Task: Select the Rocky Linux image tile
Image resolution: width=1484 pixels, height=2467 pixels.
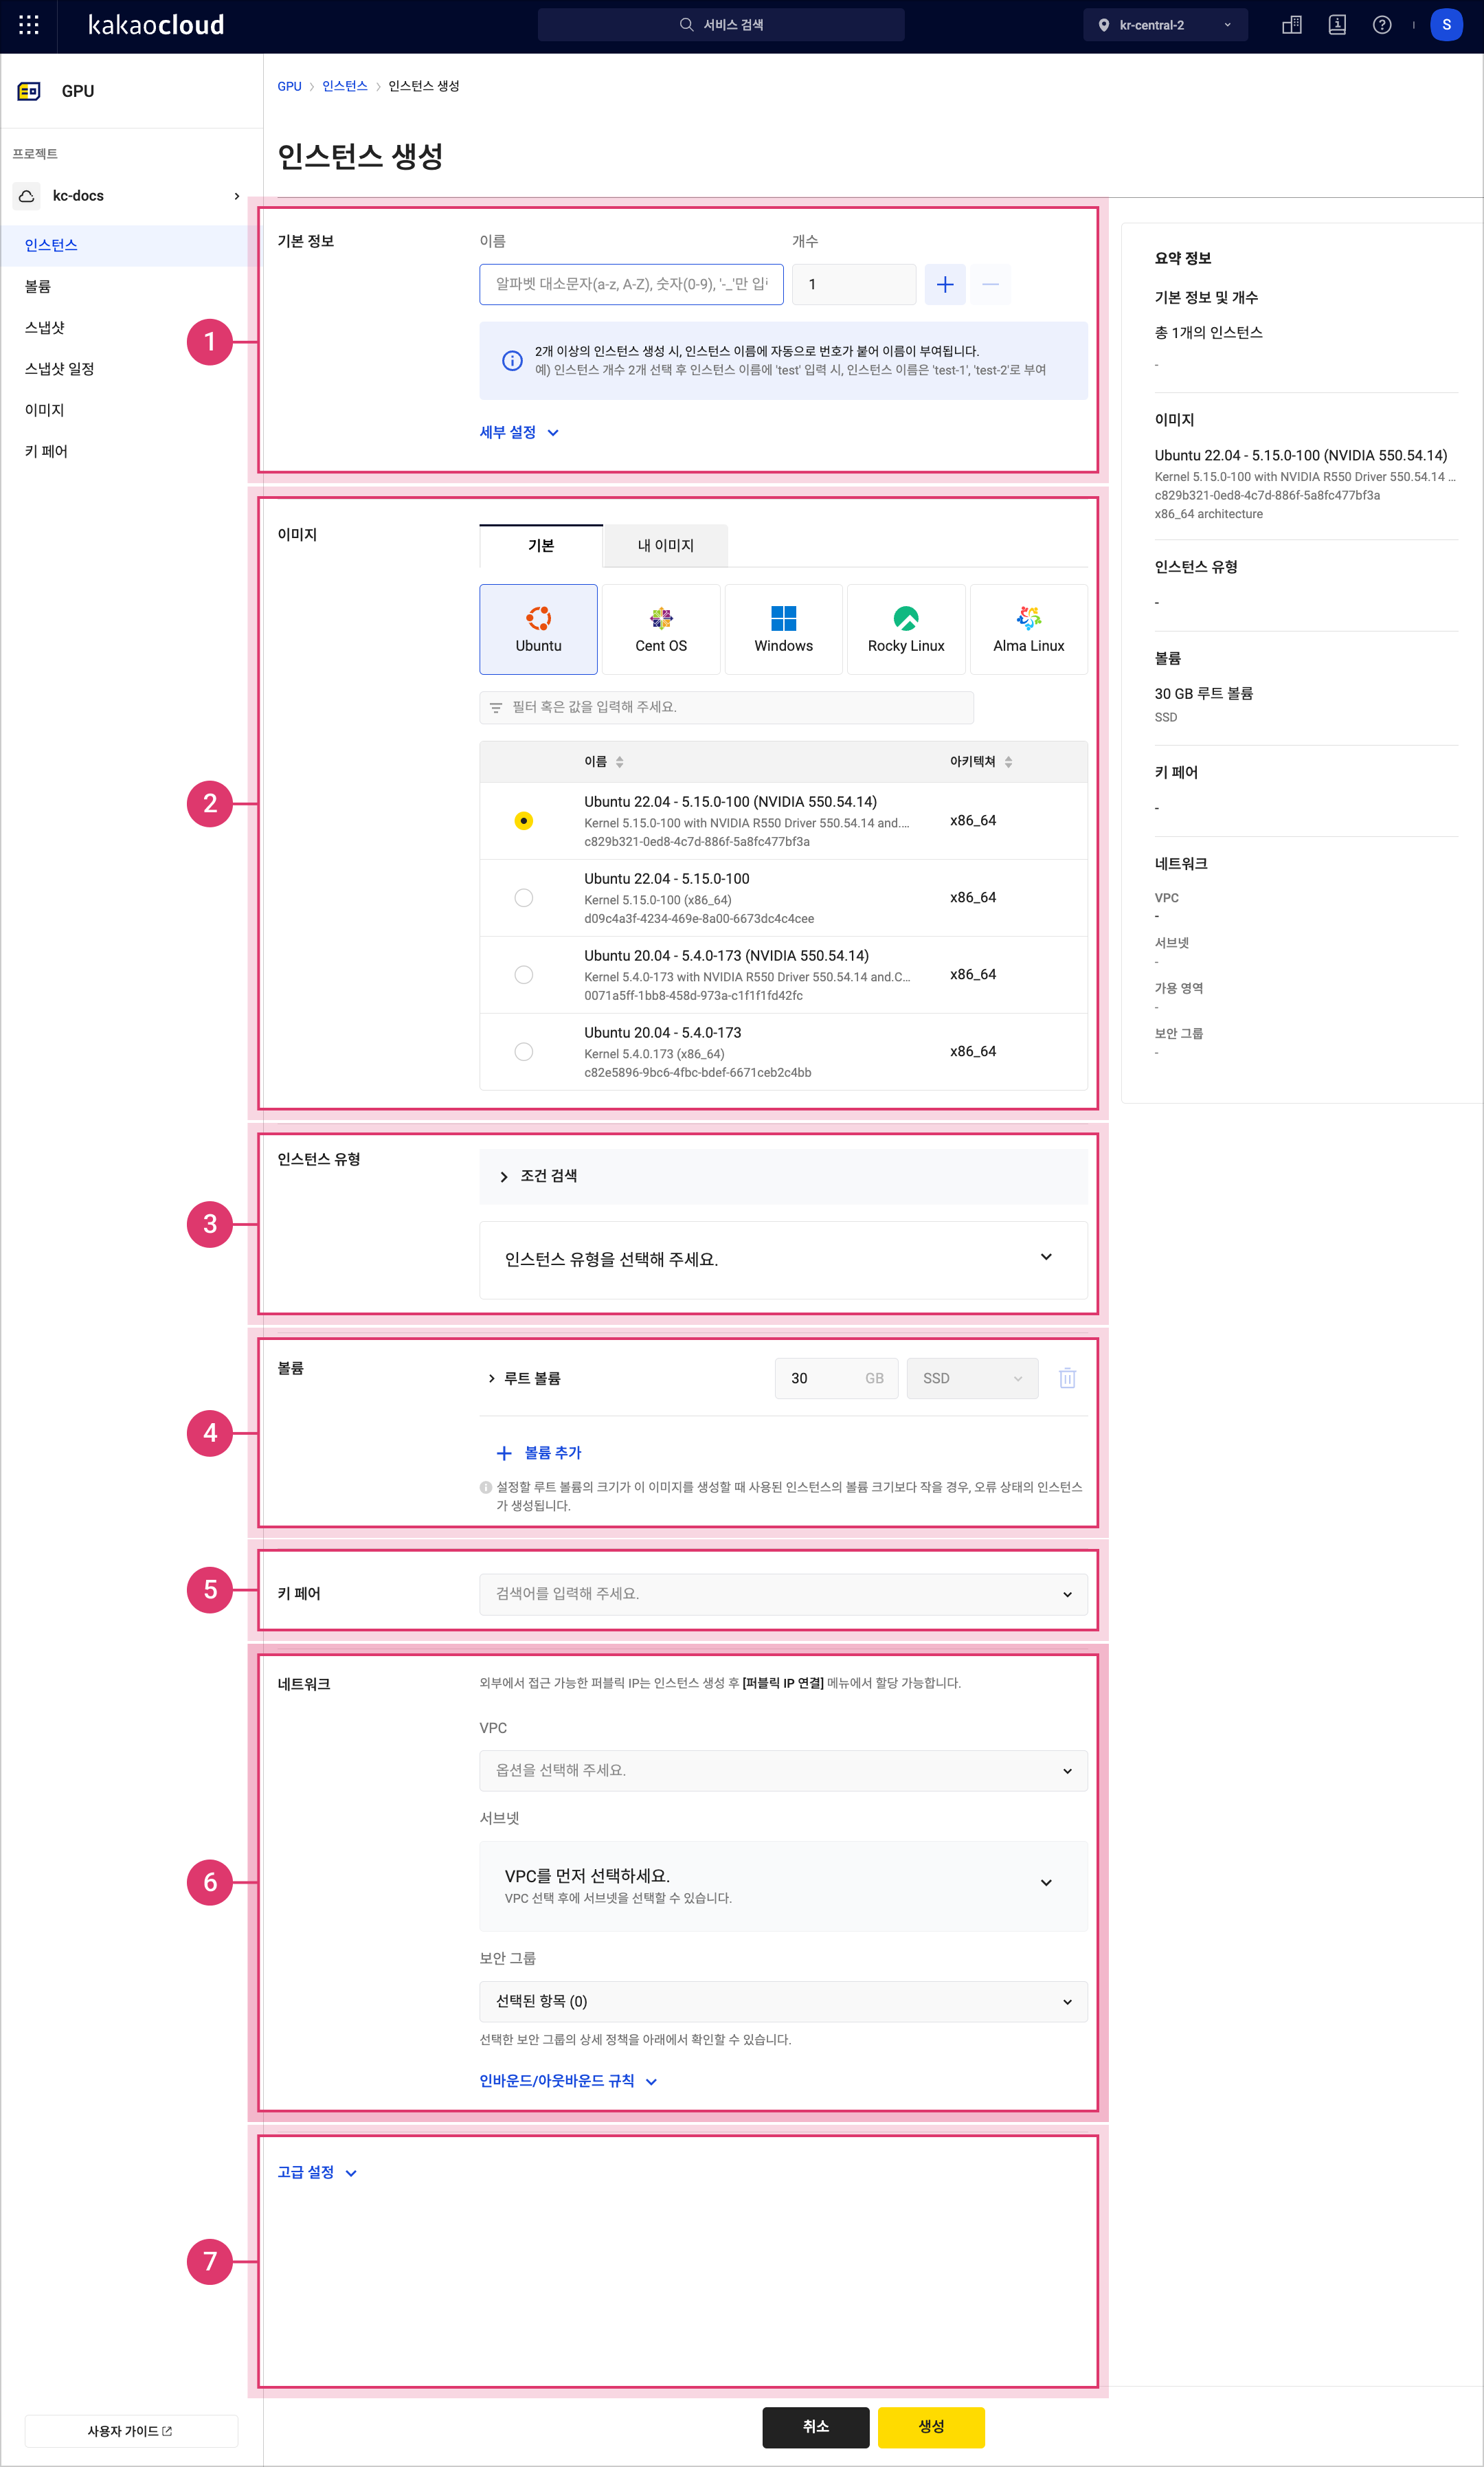Action: (x=906, y=629)
